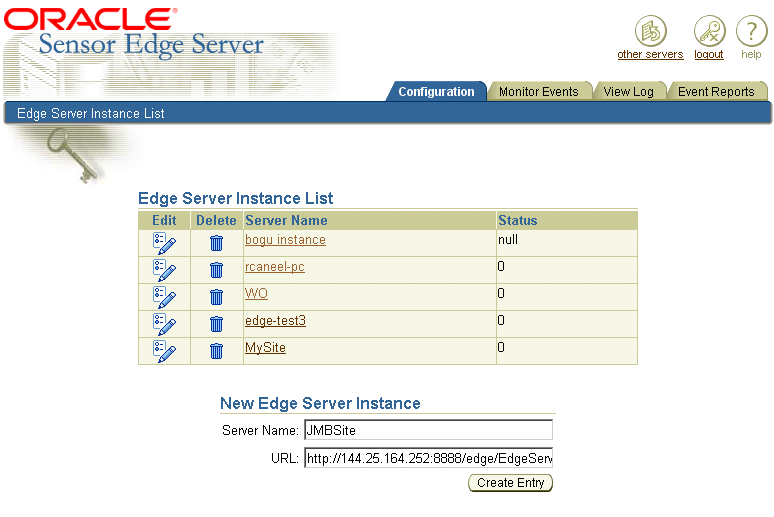Click the null status cell
This screenshot has width=774, height=517.
coord(567,243)
